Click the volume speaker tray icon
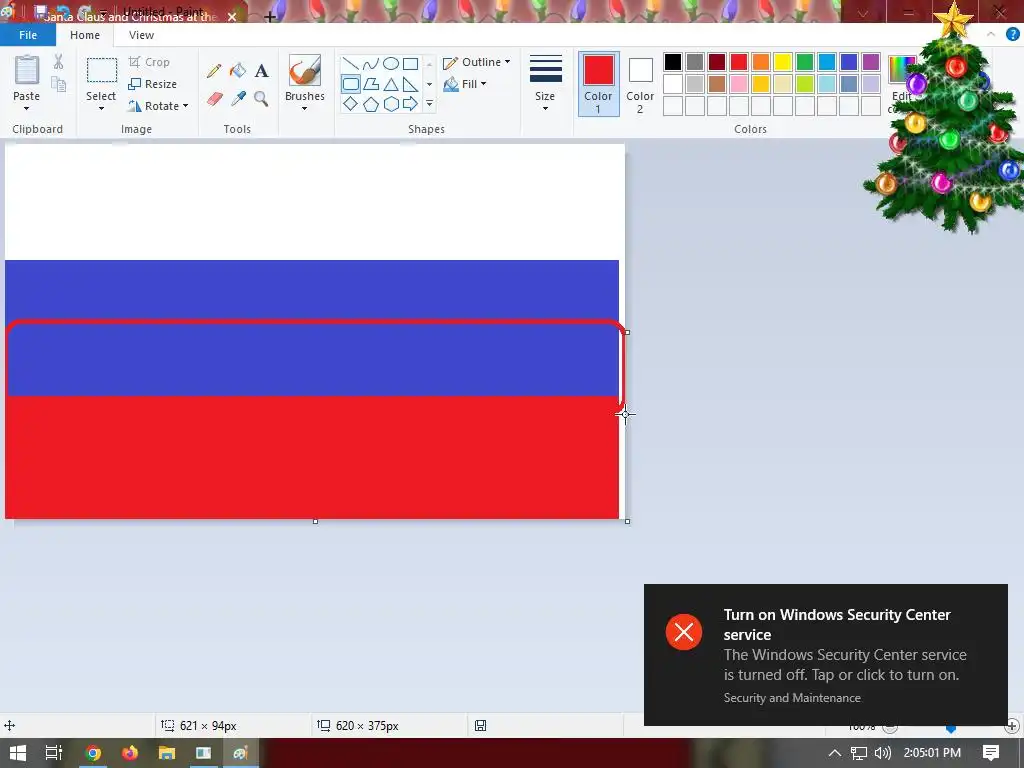 882,753
